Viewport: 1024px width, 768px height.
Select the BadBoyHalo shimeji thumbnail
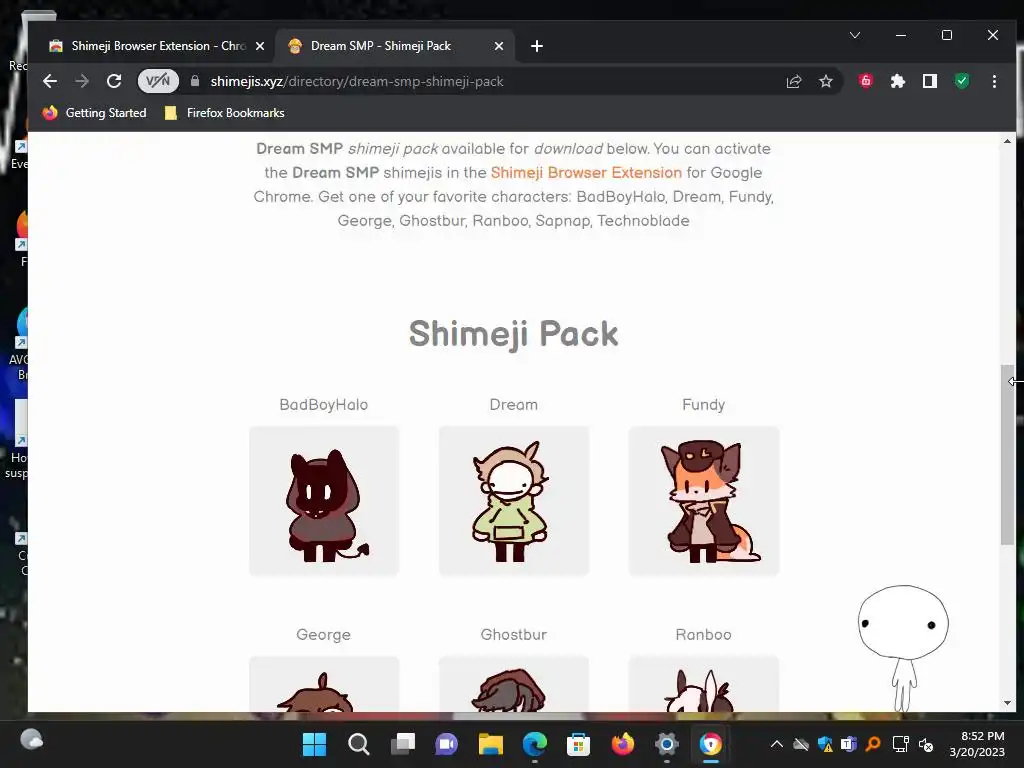(324, 501)
